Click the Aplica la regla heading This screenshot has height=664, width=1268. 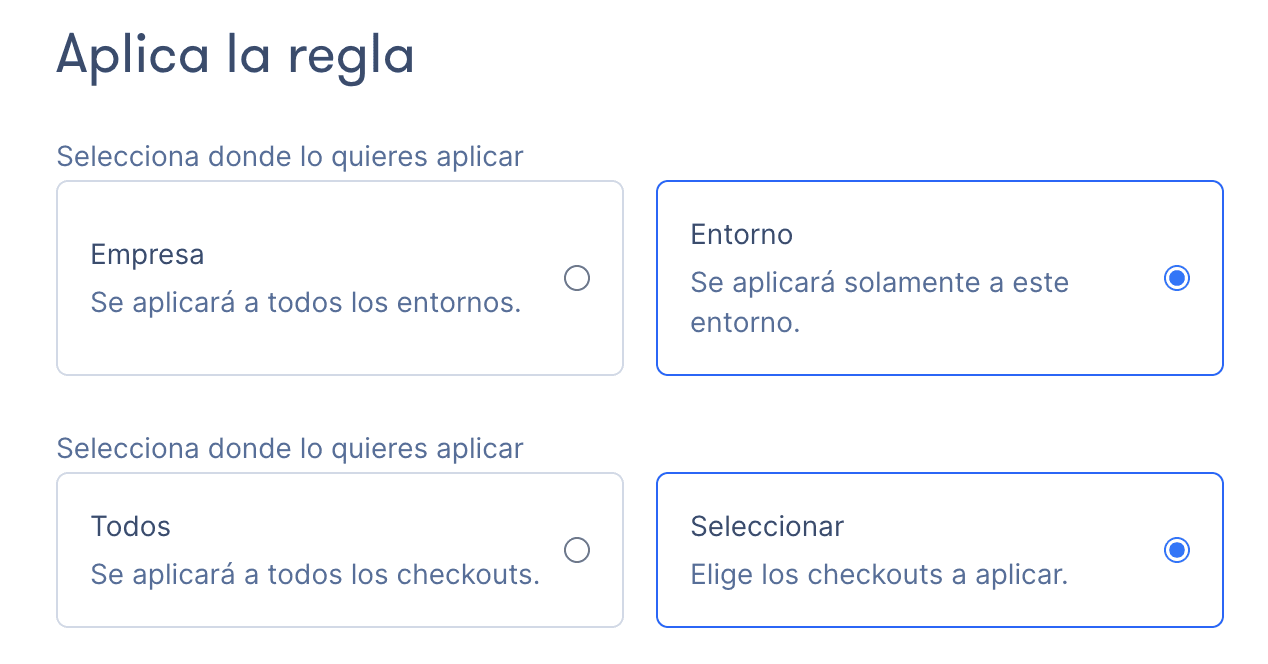point(235,56)
